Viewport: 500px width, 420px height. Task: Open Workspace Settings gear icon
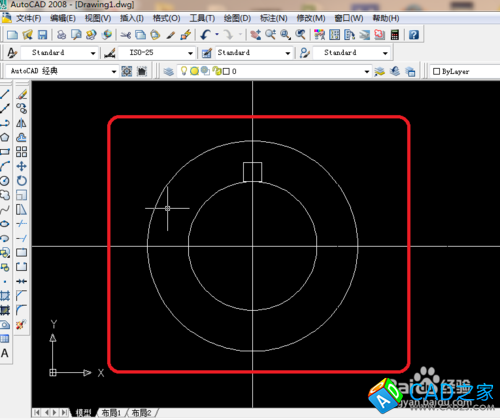(x=127, y=71)
